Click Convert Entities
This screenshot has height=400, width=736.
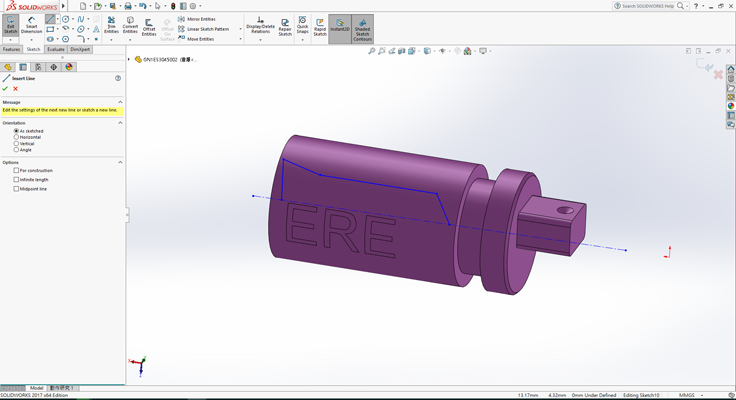(x=130, y=25)
